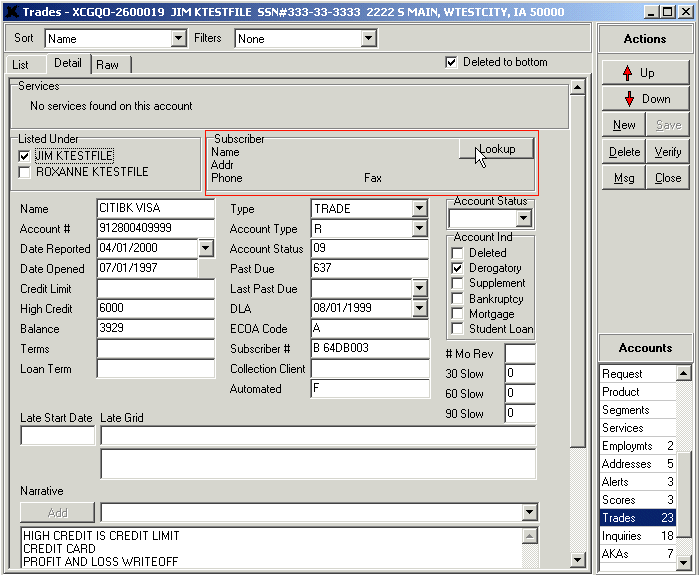Select Product in Accounts list
The image size is (699, 575).
[x=637, y=392]
